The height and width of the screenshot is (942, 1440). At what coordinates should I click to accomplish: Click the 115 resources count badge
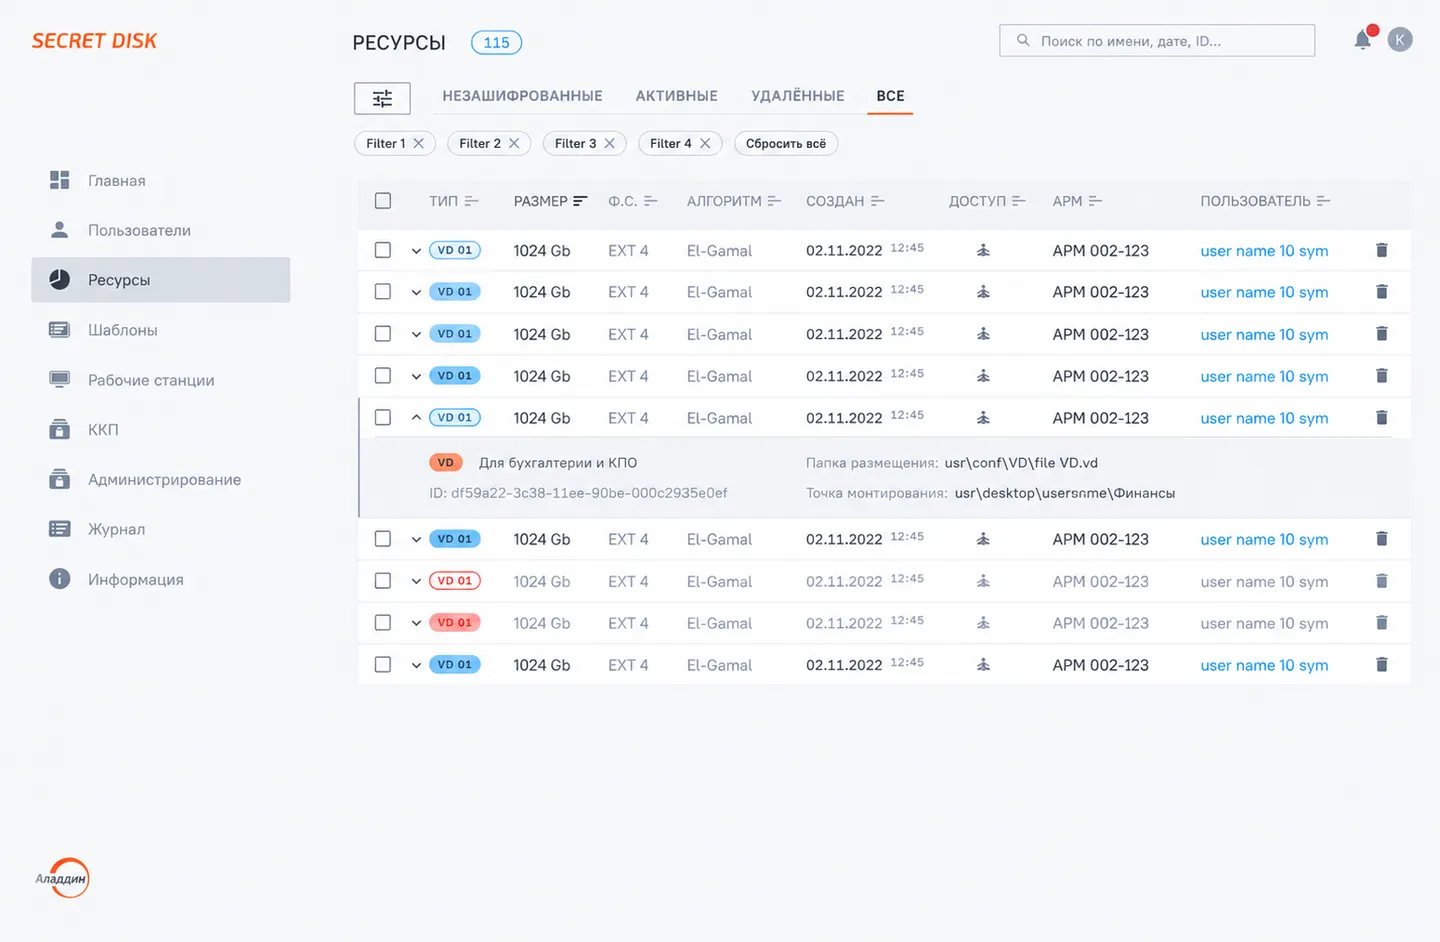pyautogui.click(x=496, y=42)
